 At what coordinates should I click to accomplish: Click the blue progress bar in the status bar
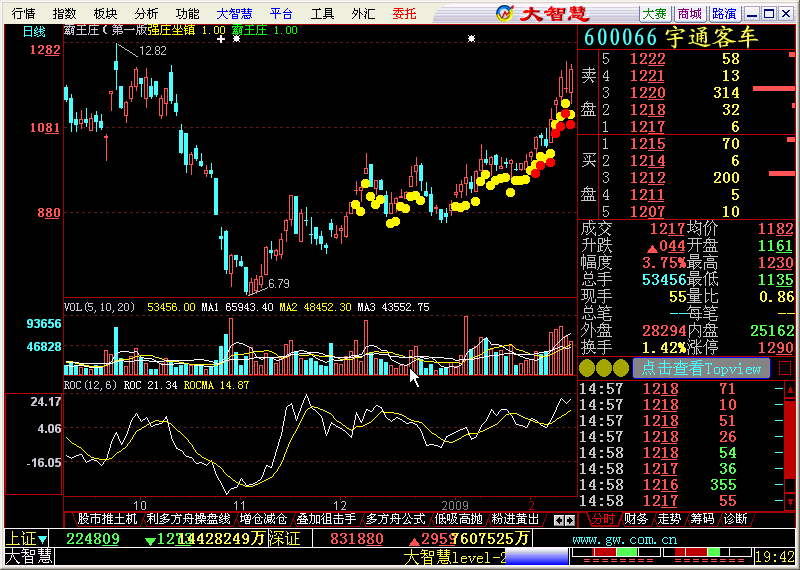(536, 557)
